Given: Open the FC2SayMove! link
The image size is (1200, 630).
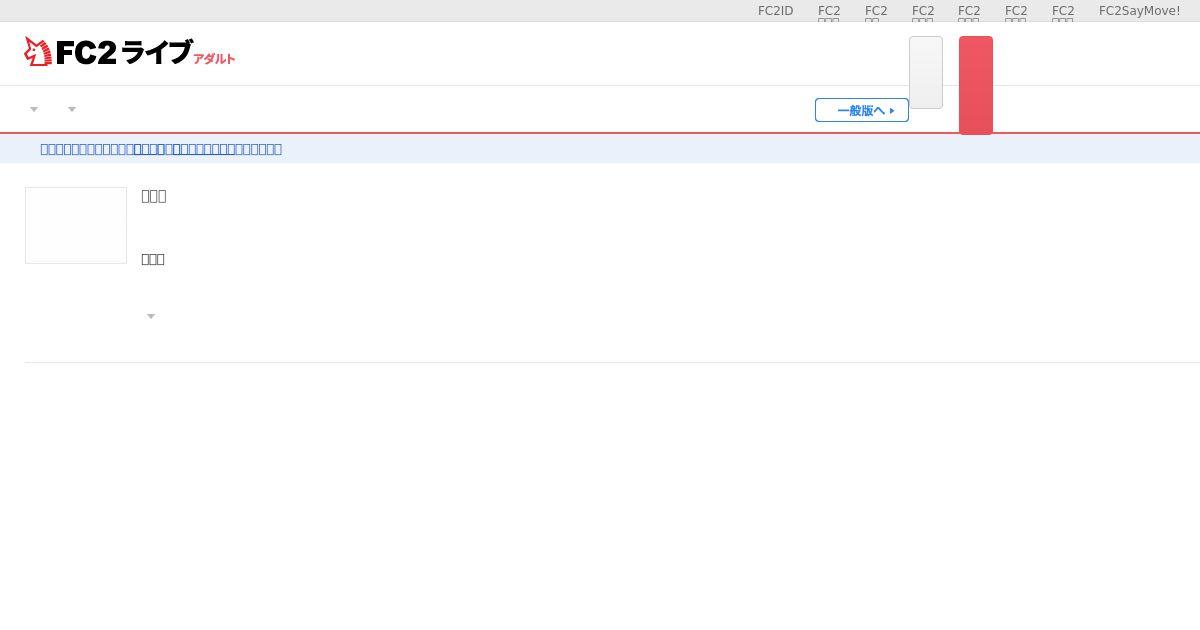Looking at the screenshot, I should coord(1139,11).
